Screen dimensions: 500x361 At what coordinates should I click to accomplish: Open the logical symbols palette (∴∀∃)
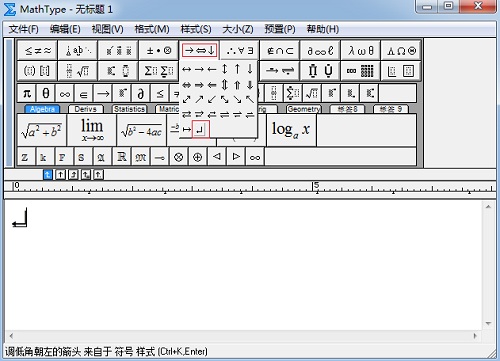coord(240,51)
